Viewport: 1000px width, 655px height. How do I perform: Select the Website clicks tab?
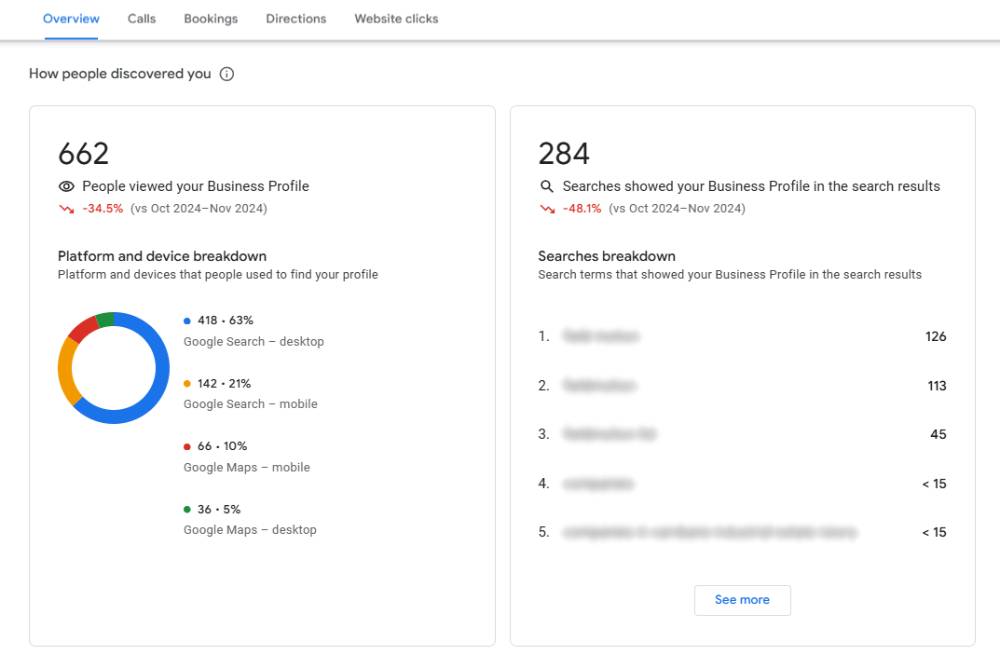click(396, 19)
